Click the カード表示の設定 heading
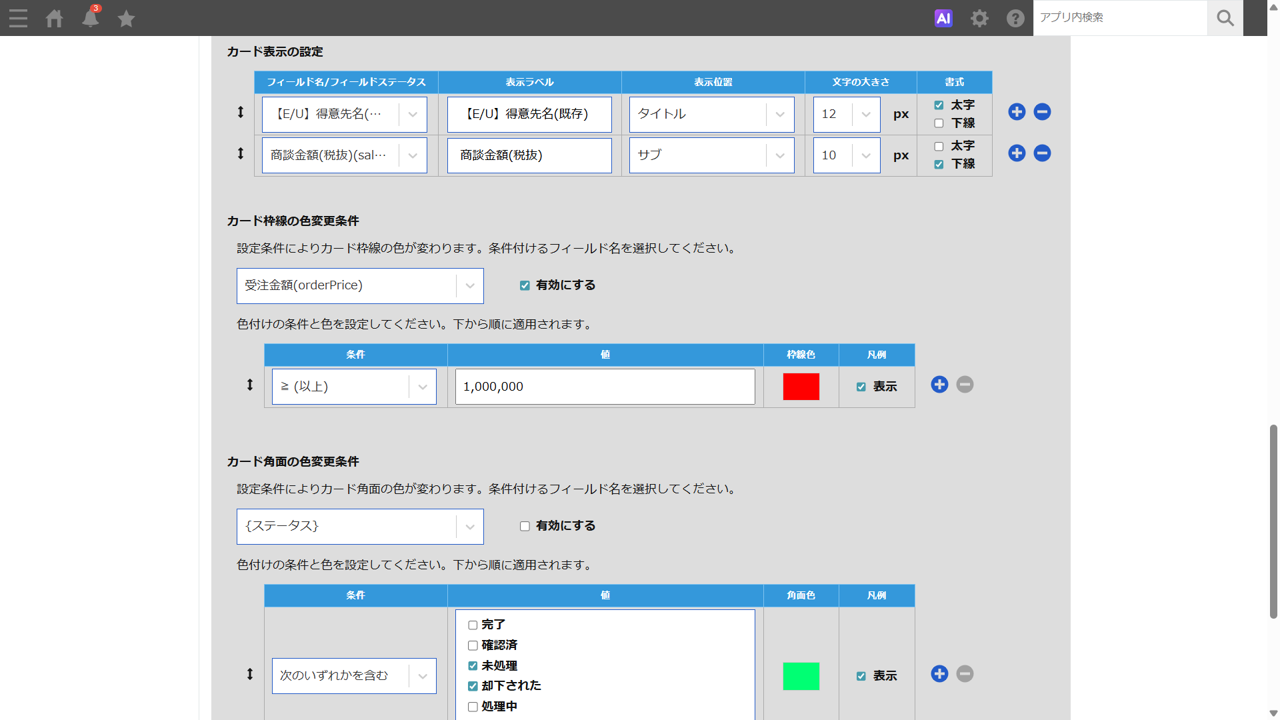Image resolution: width=1280 pixels, height=720 pixels. tap(275, 52)
